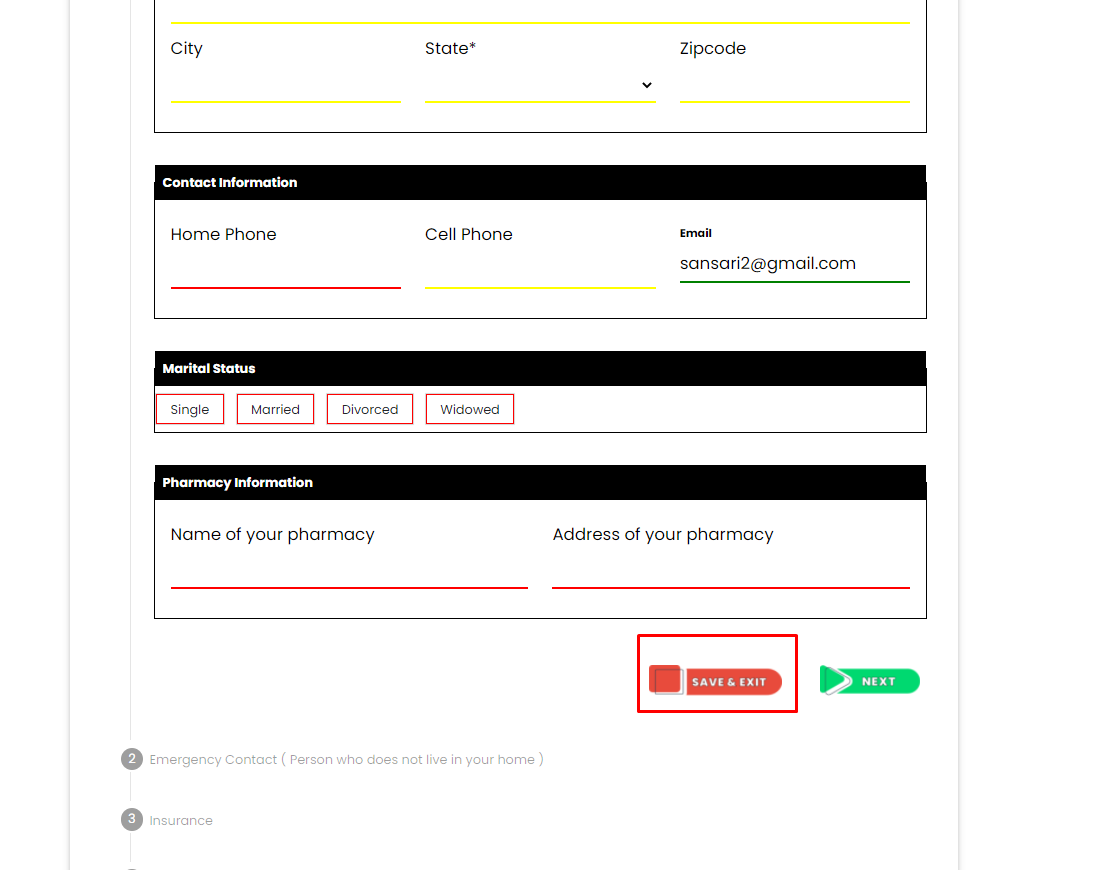The height and width of the screenshot is (870, 1120).
Task: Focus the Home Phone field
Action: click(286, 271)
